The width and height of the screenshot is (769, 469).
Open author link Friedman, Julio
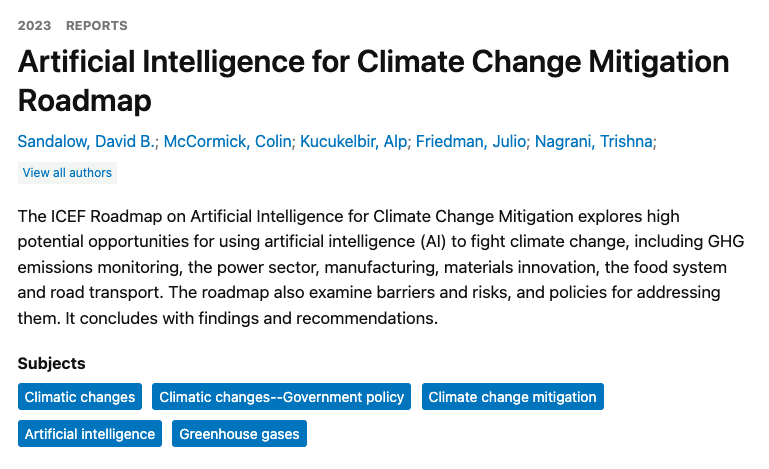(471, 141)
